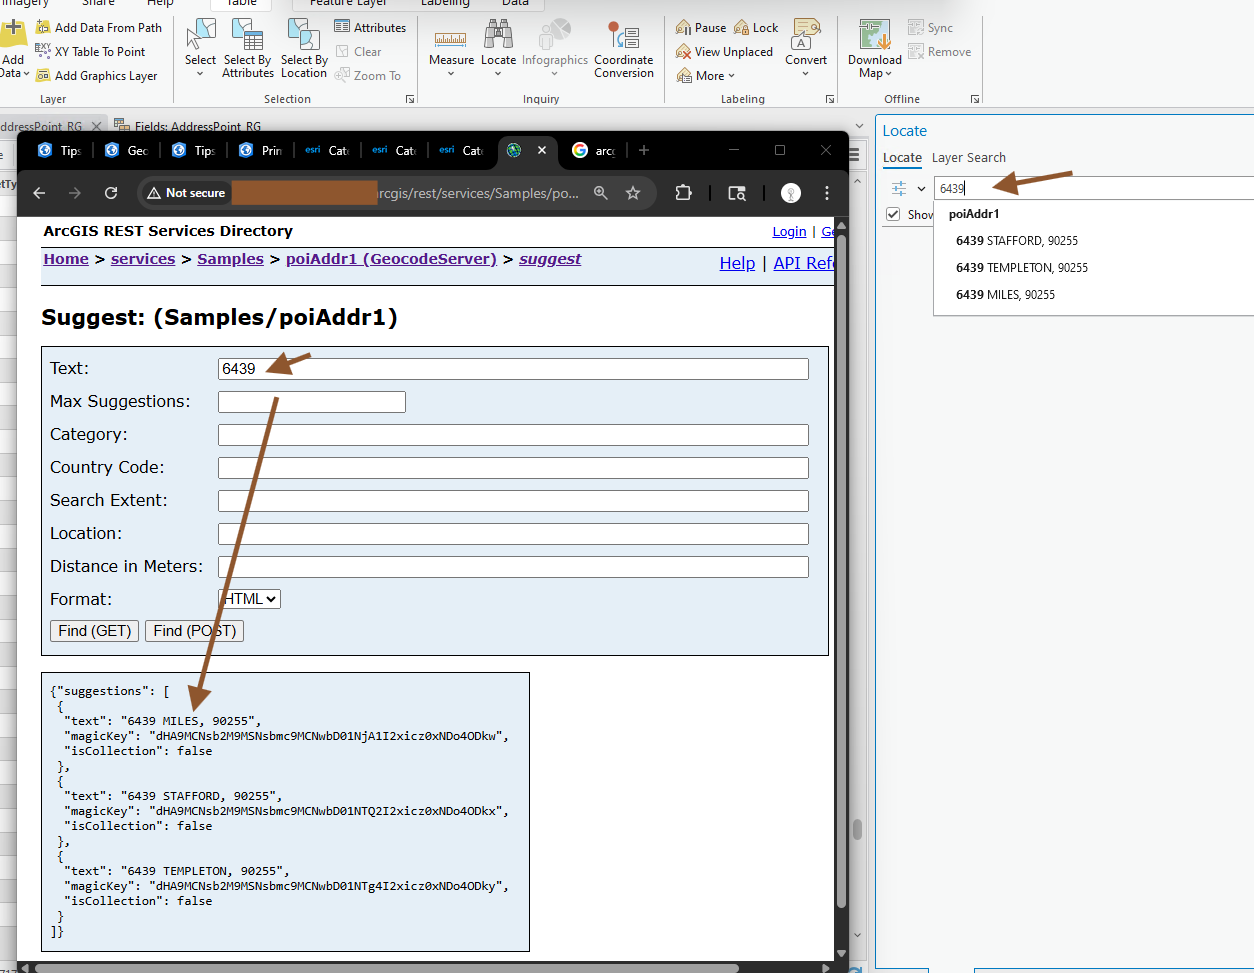The height and width of the screenshot is (973, 1254).
Task: Open browser zoom magnifier icon
Action: coord(601,193)
